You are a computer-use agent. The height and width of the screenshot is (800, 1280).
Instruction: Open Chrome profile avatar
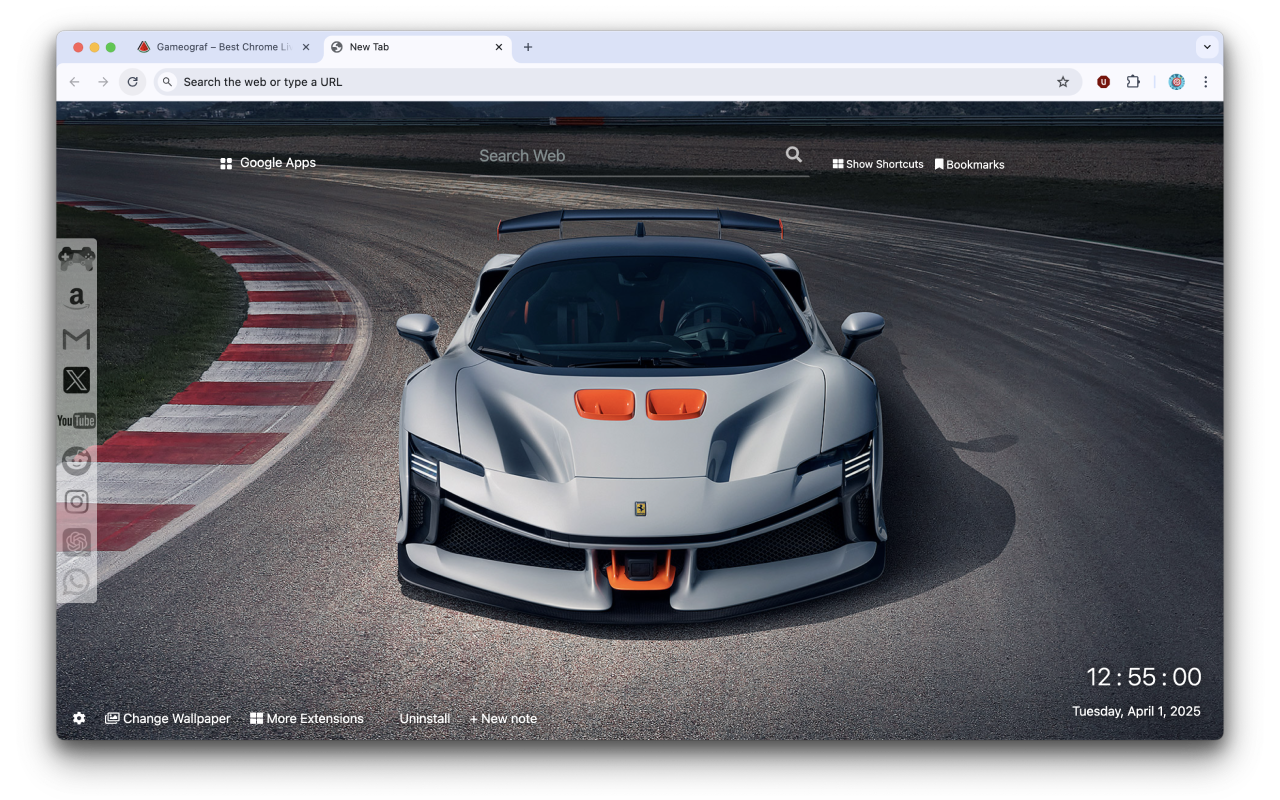tap(1176, 82)
